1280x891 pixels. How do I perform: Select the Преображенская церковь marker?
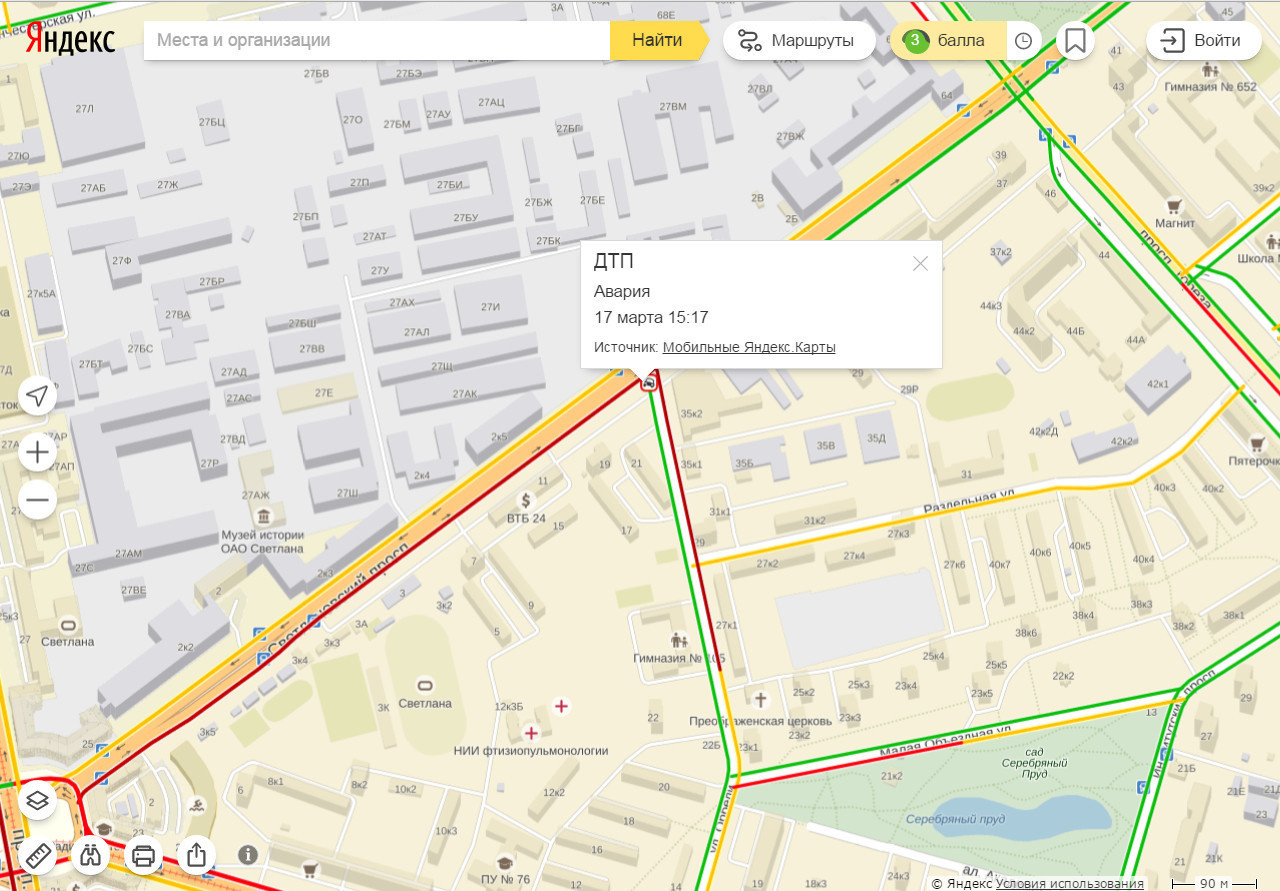pos(760,700)
